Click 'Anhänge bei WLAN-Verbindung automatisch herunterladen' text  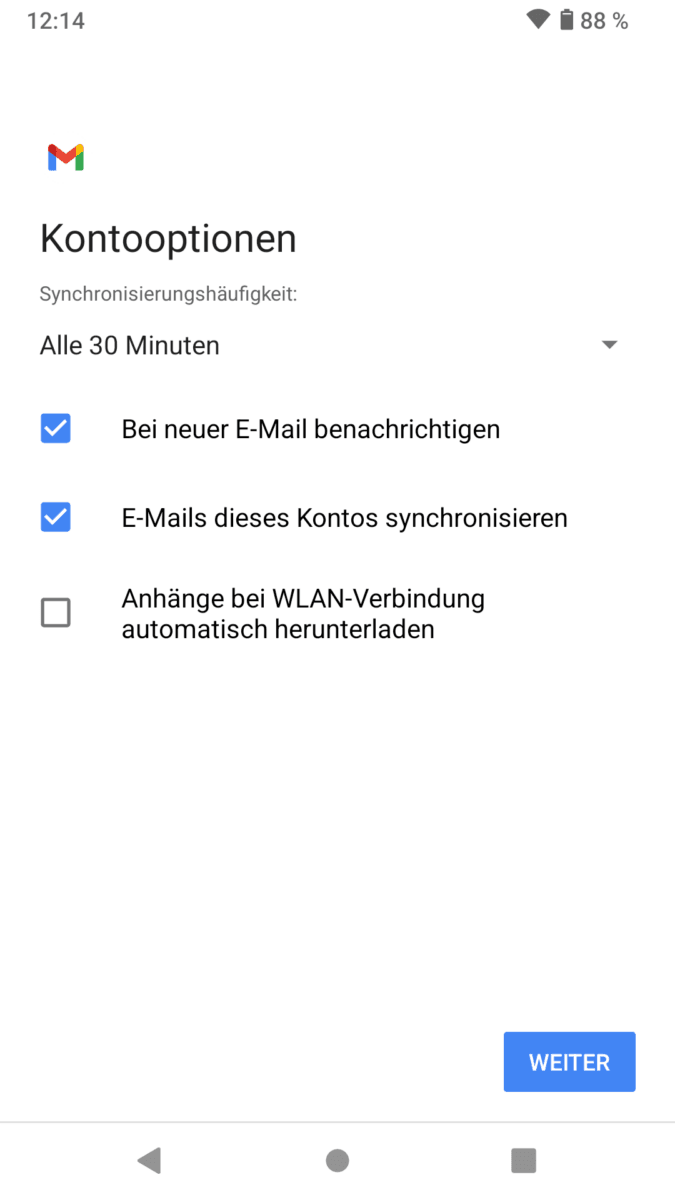tap(303, 614)
